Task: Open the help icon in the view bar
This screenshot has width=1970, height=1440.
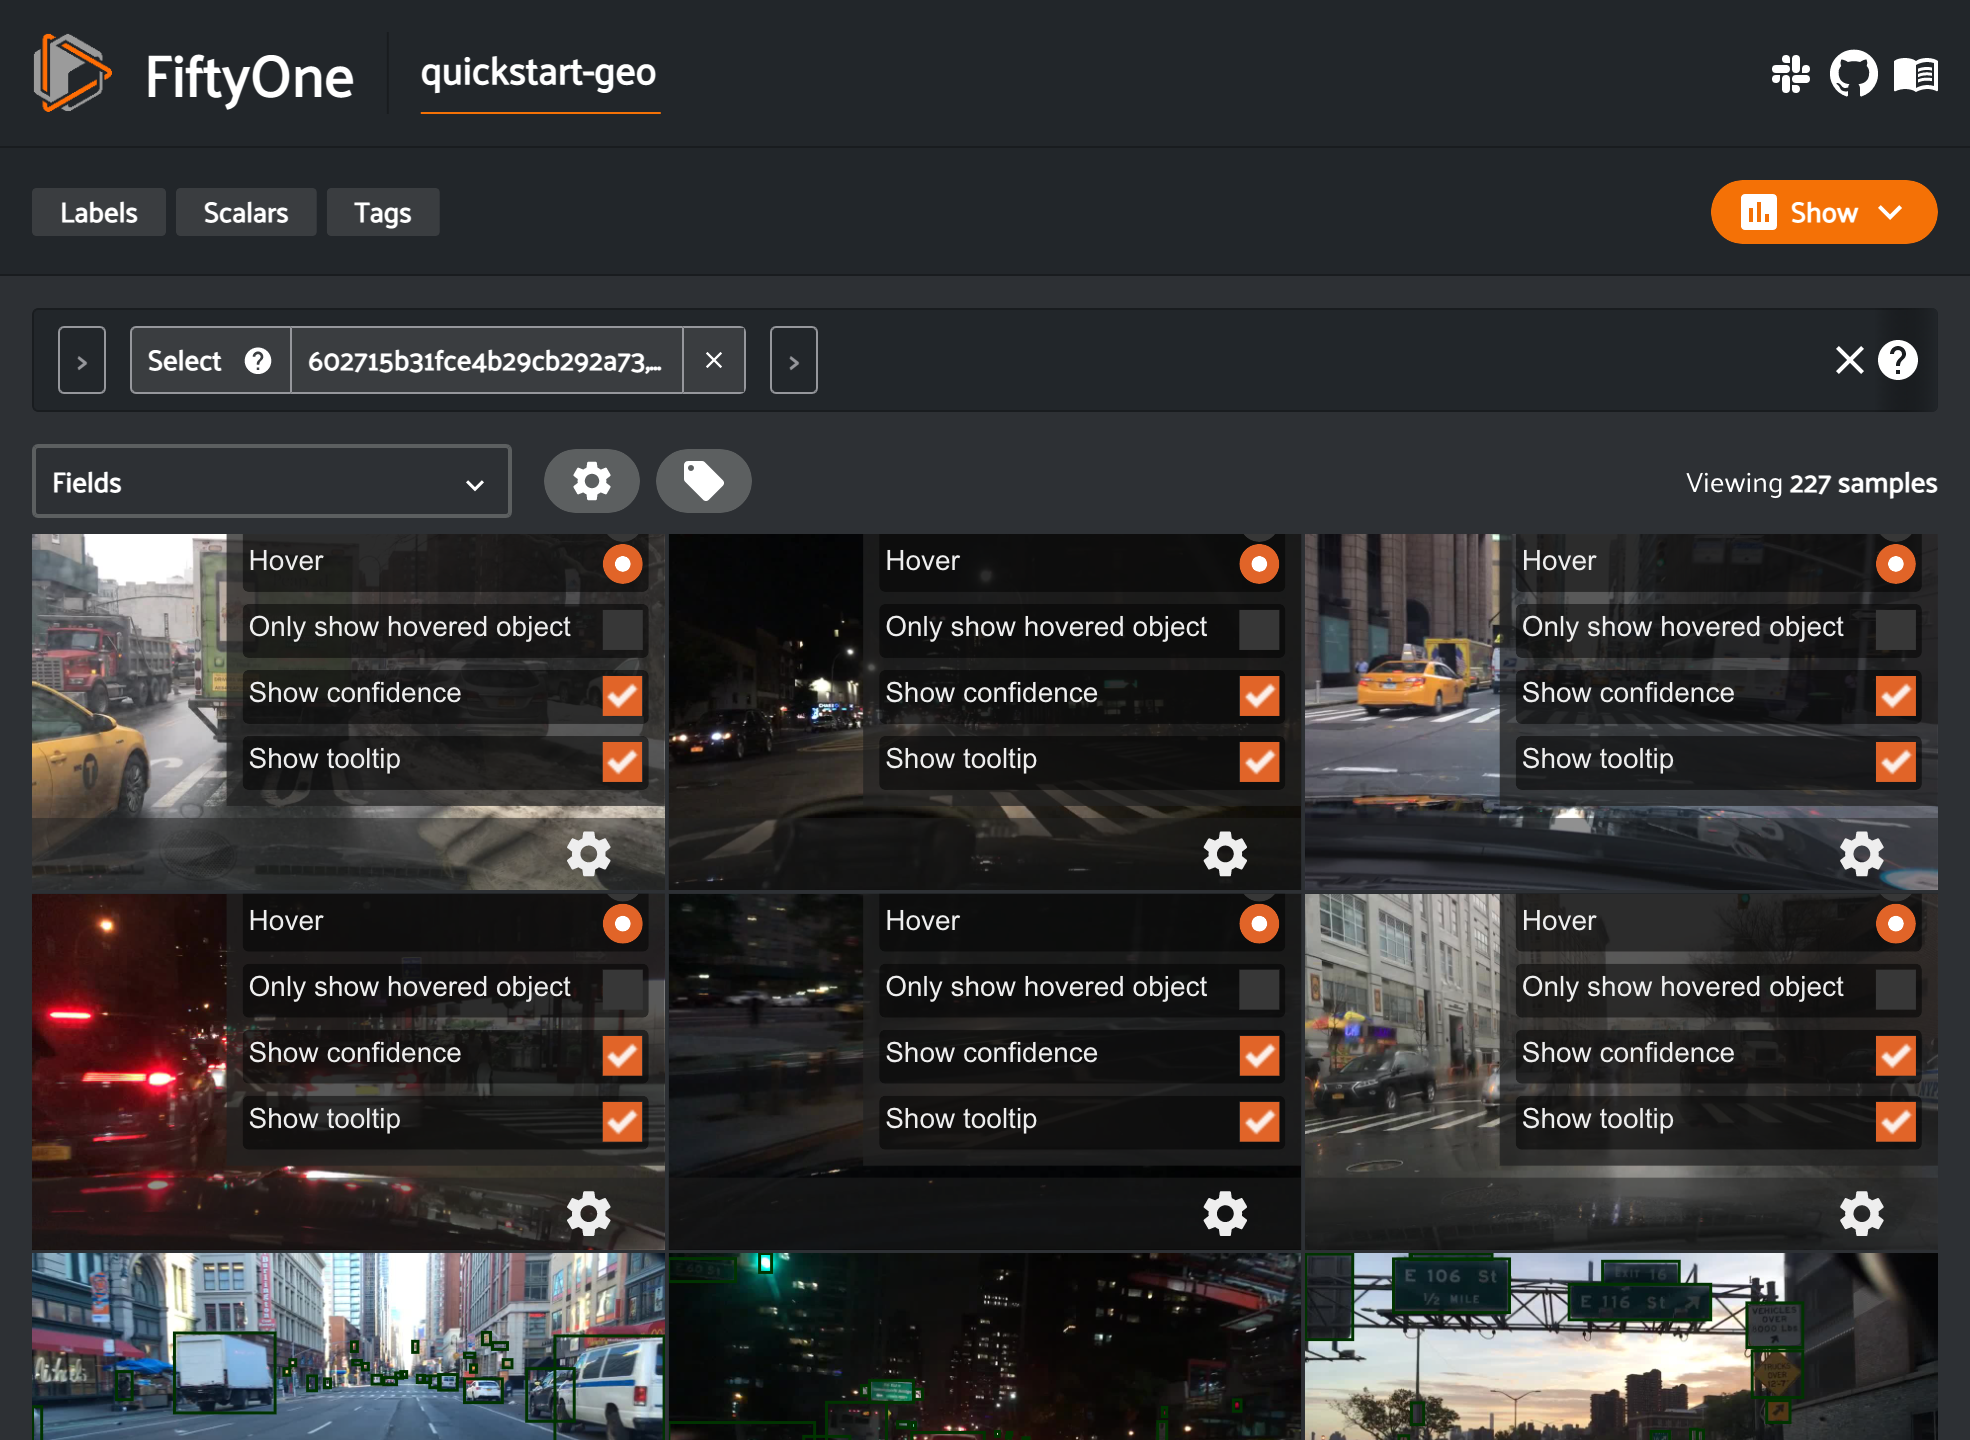Action: pyautogui.click(x=1897, y=360)
